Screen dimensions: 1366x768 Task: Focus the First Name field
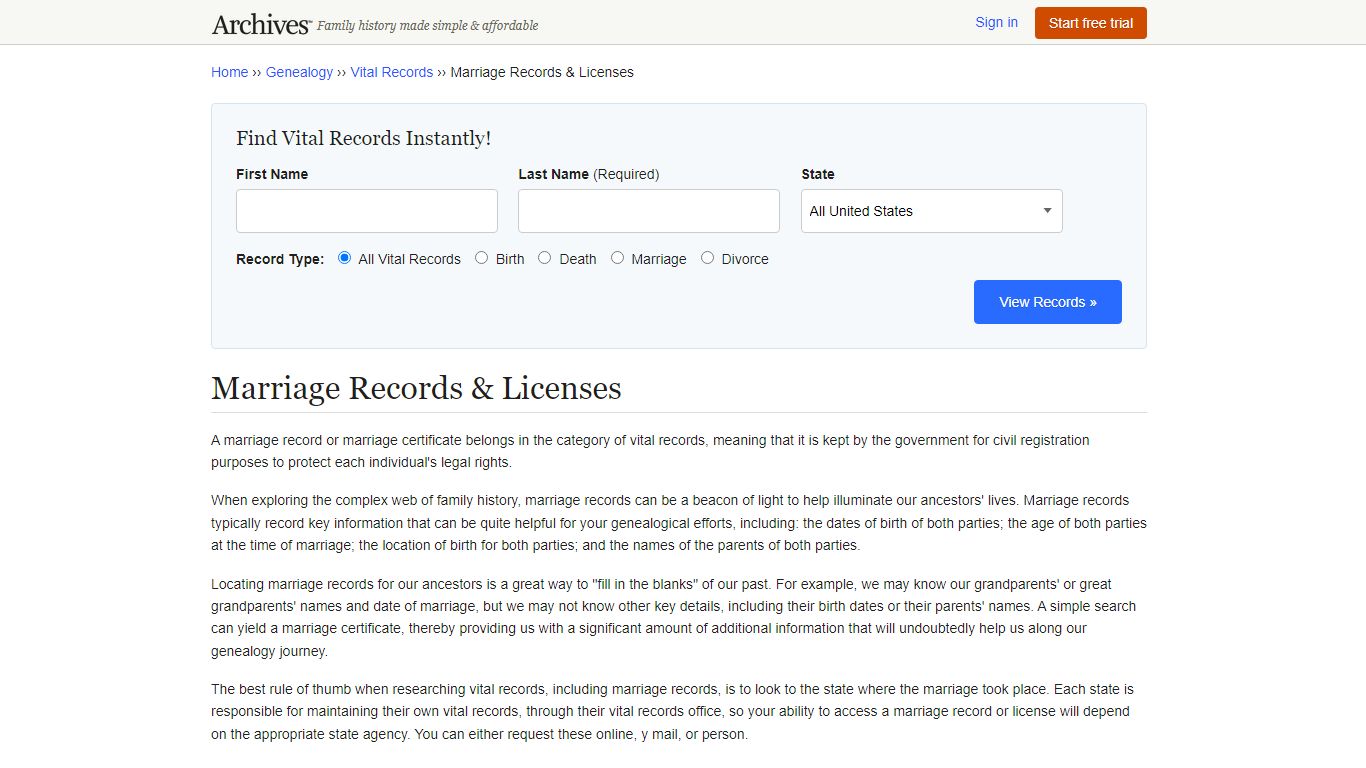[x=367, y=211]
